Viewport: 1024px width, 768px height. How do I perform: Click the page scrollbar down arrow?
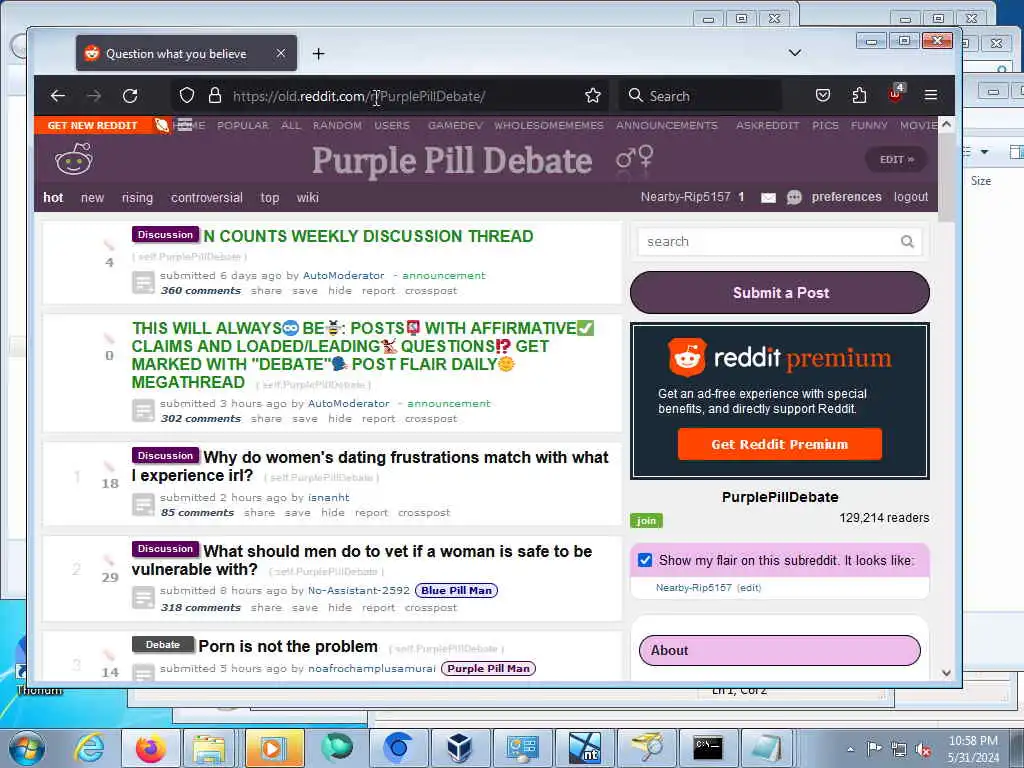coord(946,673)
